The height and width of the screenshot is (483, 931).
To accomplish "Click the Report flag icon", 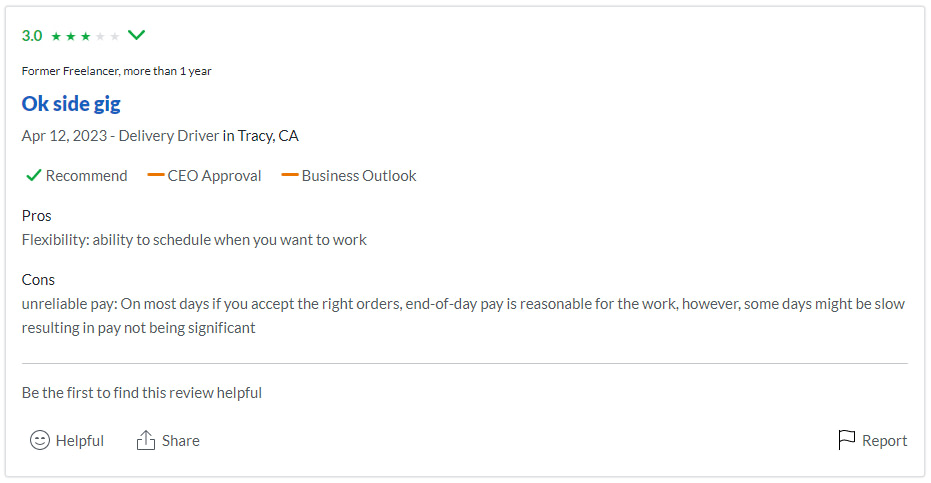I will click(846, 440).
